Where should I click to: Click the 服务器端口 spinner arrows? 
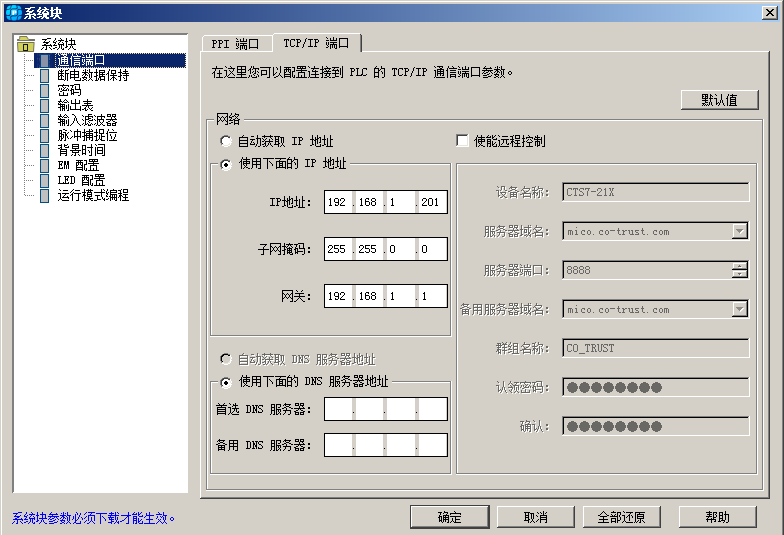pyautogui.click(x=740, y=270)
